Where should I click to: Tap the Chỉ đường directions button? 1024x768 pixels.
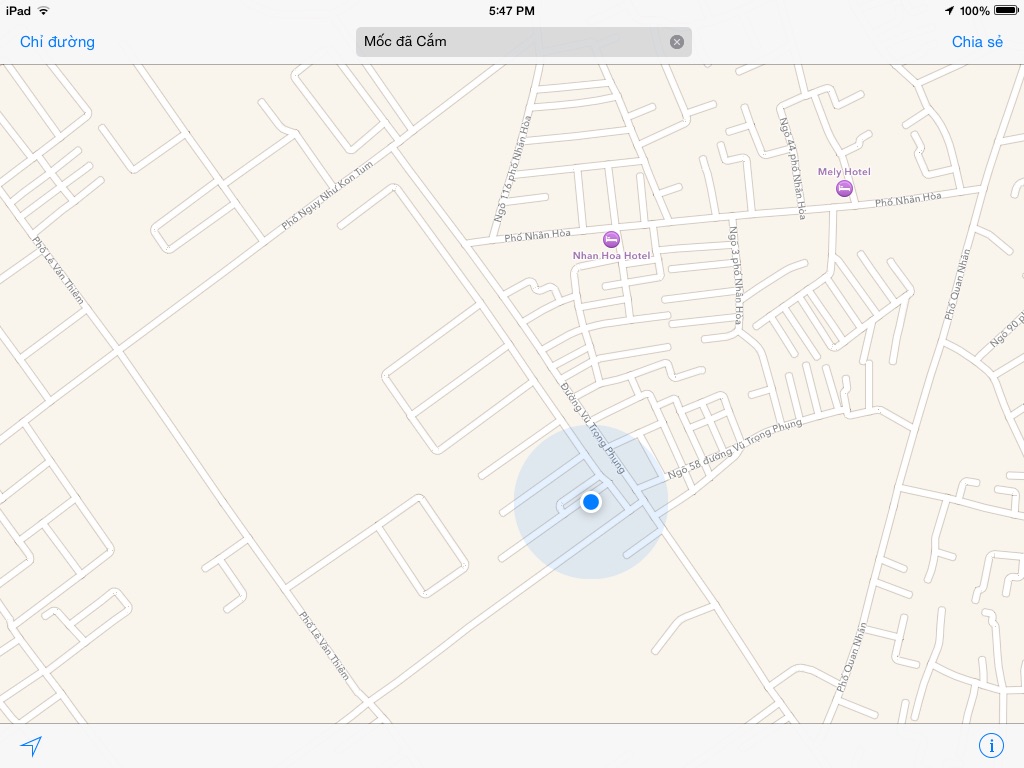pyautogui.click(x=57, y=42)
